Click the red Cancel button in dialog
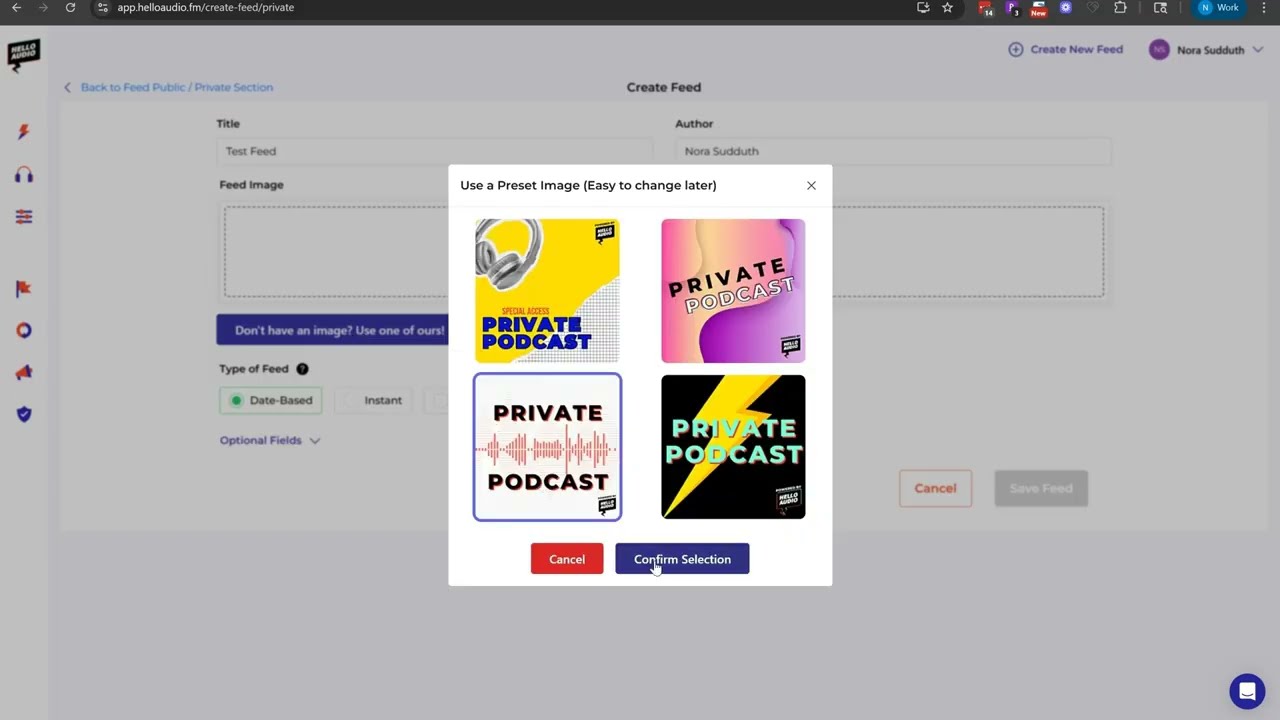This screenshot has width=1280, height=720. click(x=567, y=559)
